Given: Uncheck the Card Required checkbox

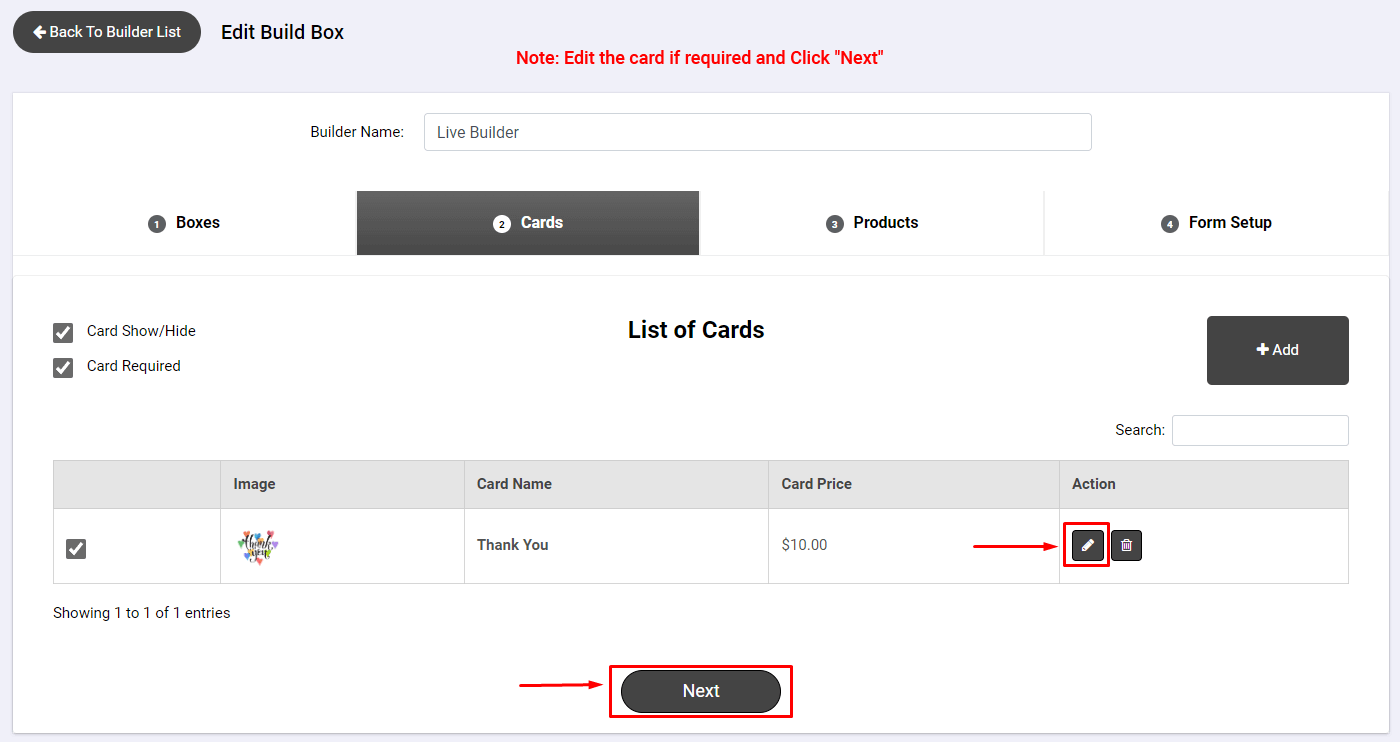Looking at the screenshot, I should pyautogui.click(x=63, y=368).
